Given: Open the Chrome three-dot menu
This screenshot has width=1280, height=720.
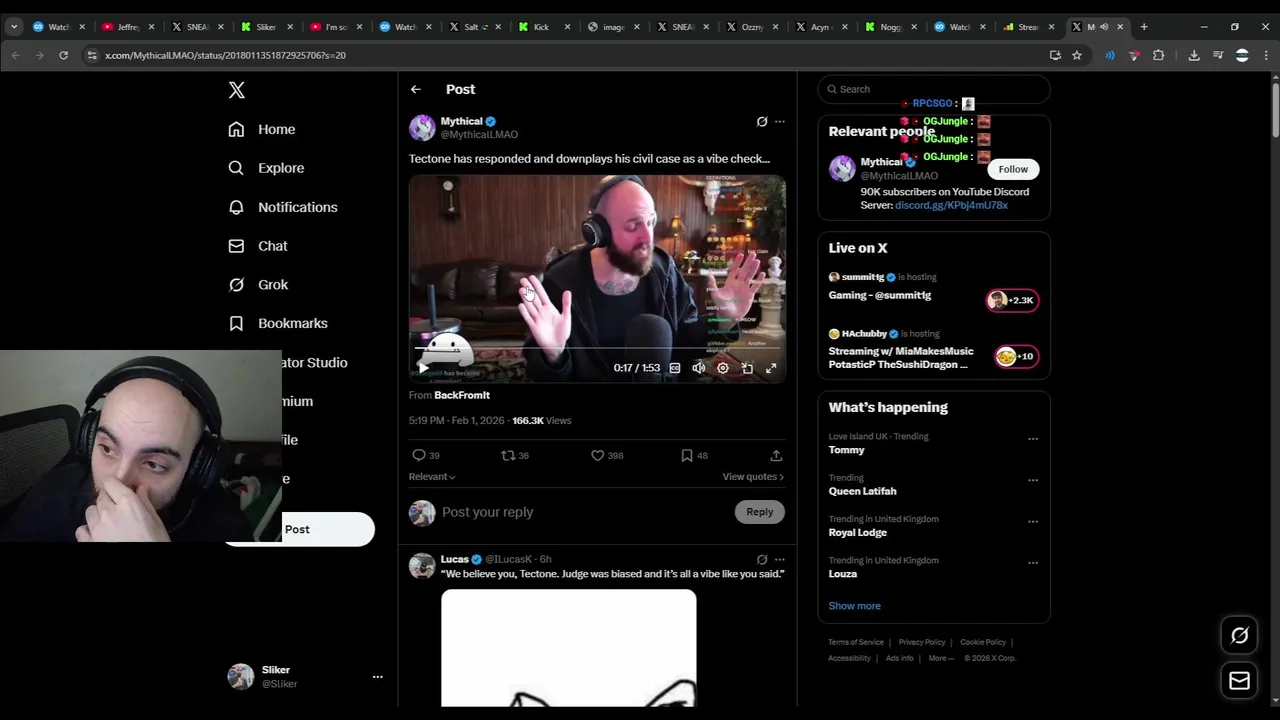Looking at the screenshot, I should [1266, 55].
